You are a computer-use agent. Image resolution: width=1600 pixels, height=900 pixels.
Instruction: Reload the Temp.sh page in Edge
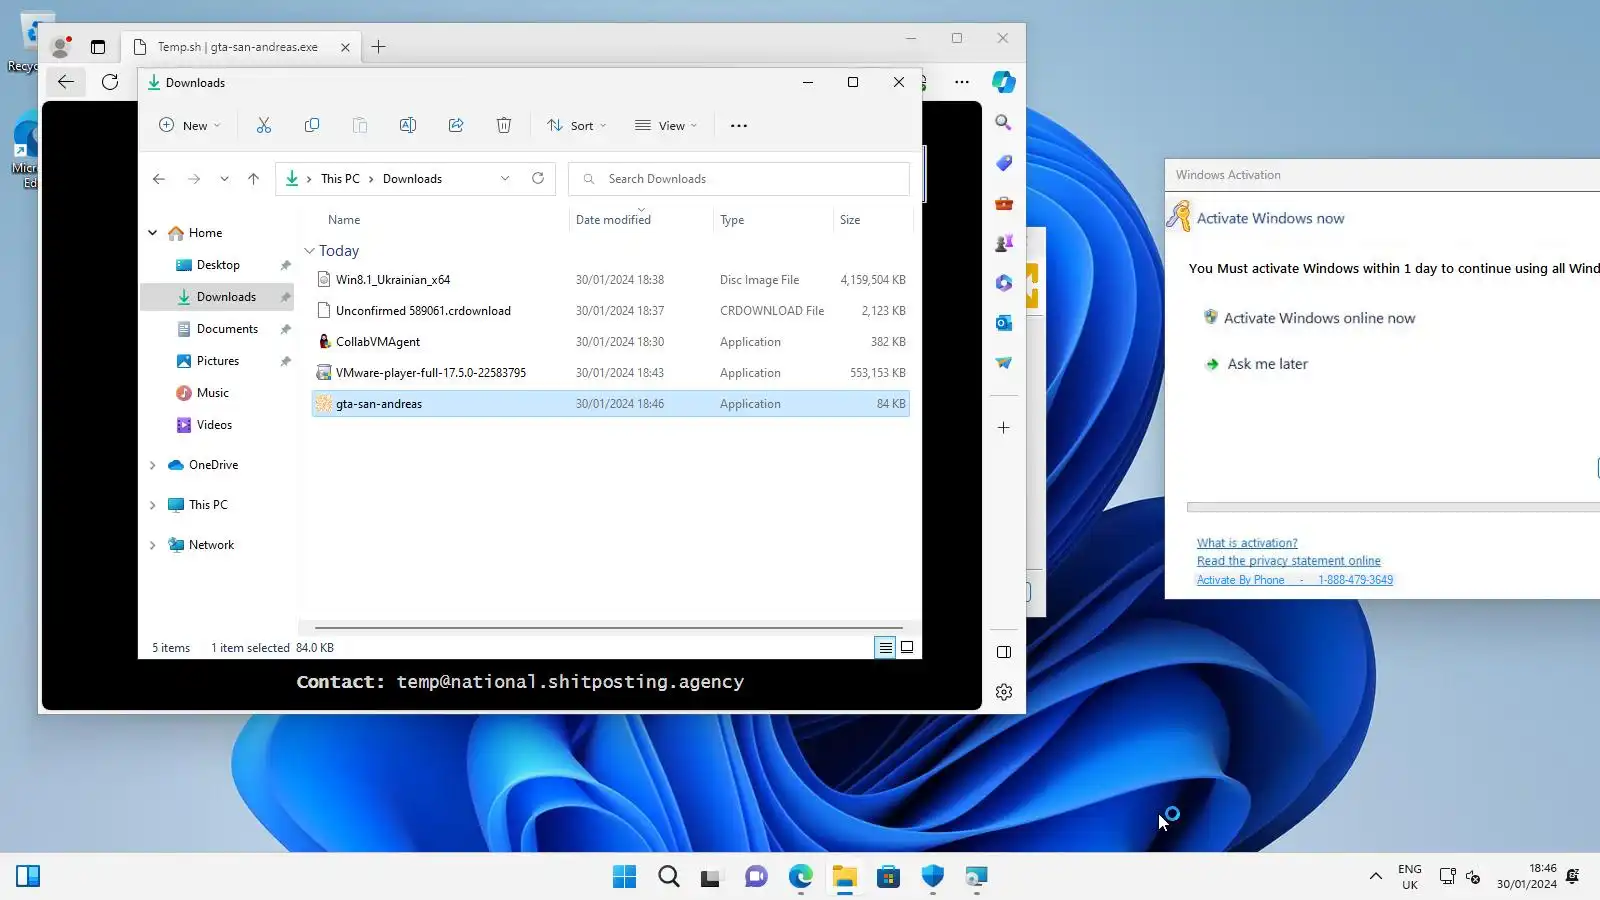click(x=110, y=82)
